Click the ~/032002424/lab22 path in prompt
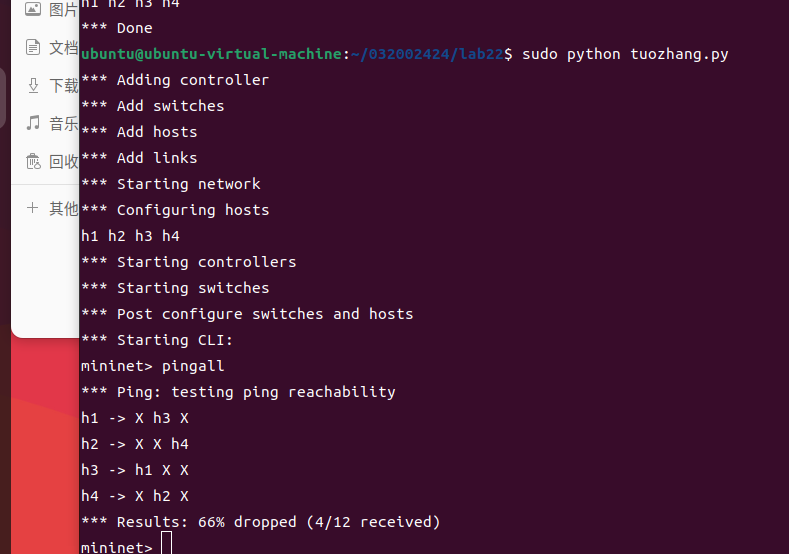 pyautogui.click(x=427, y=54)
